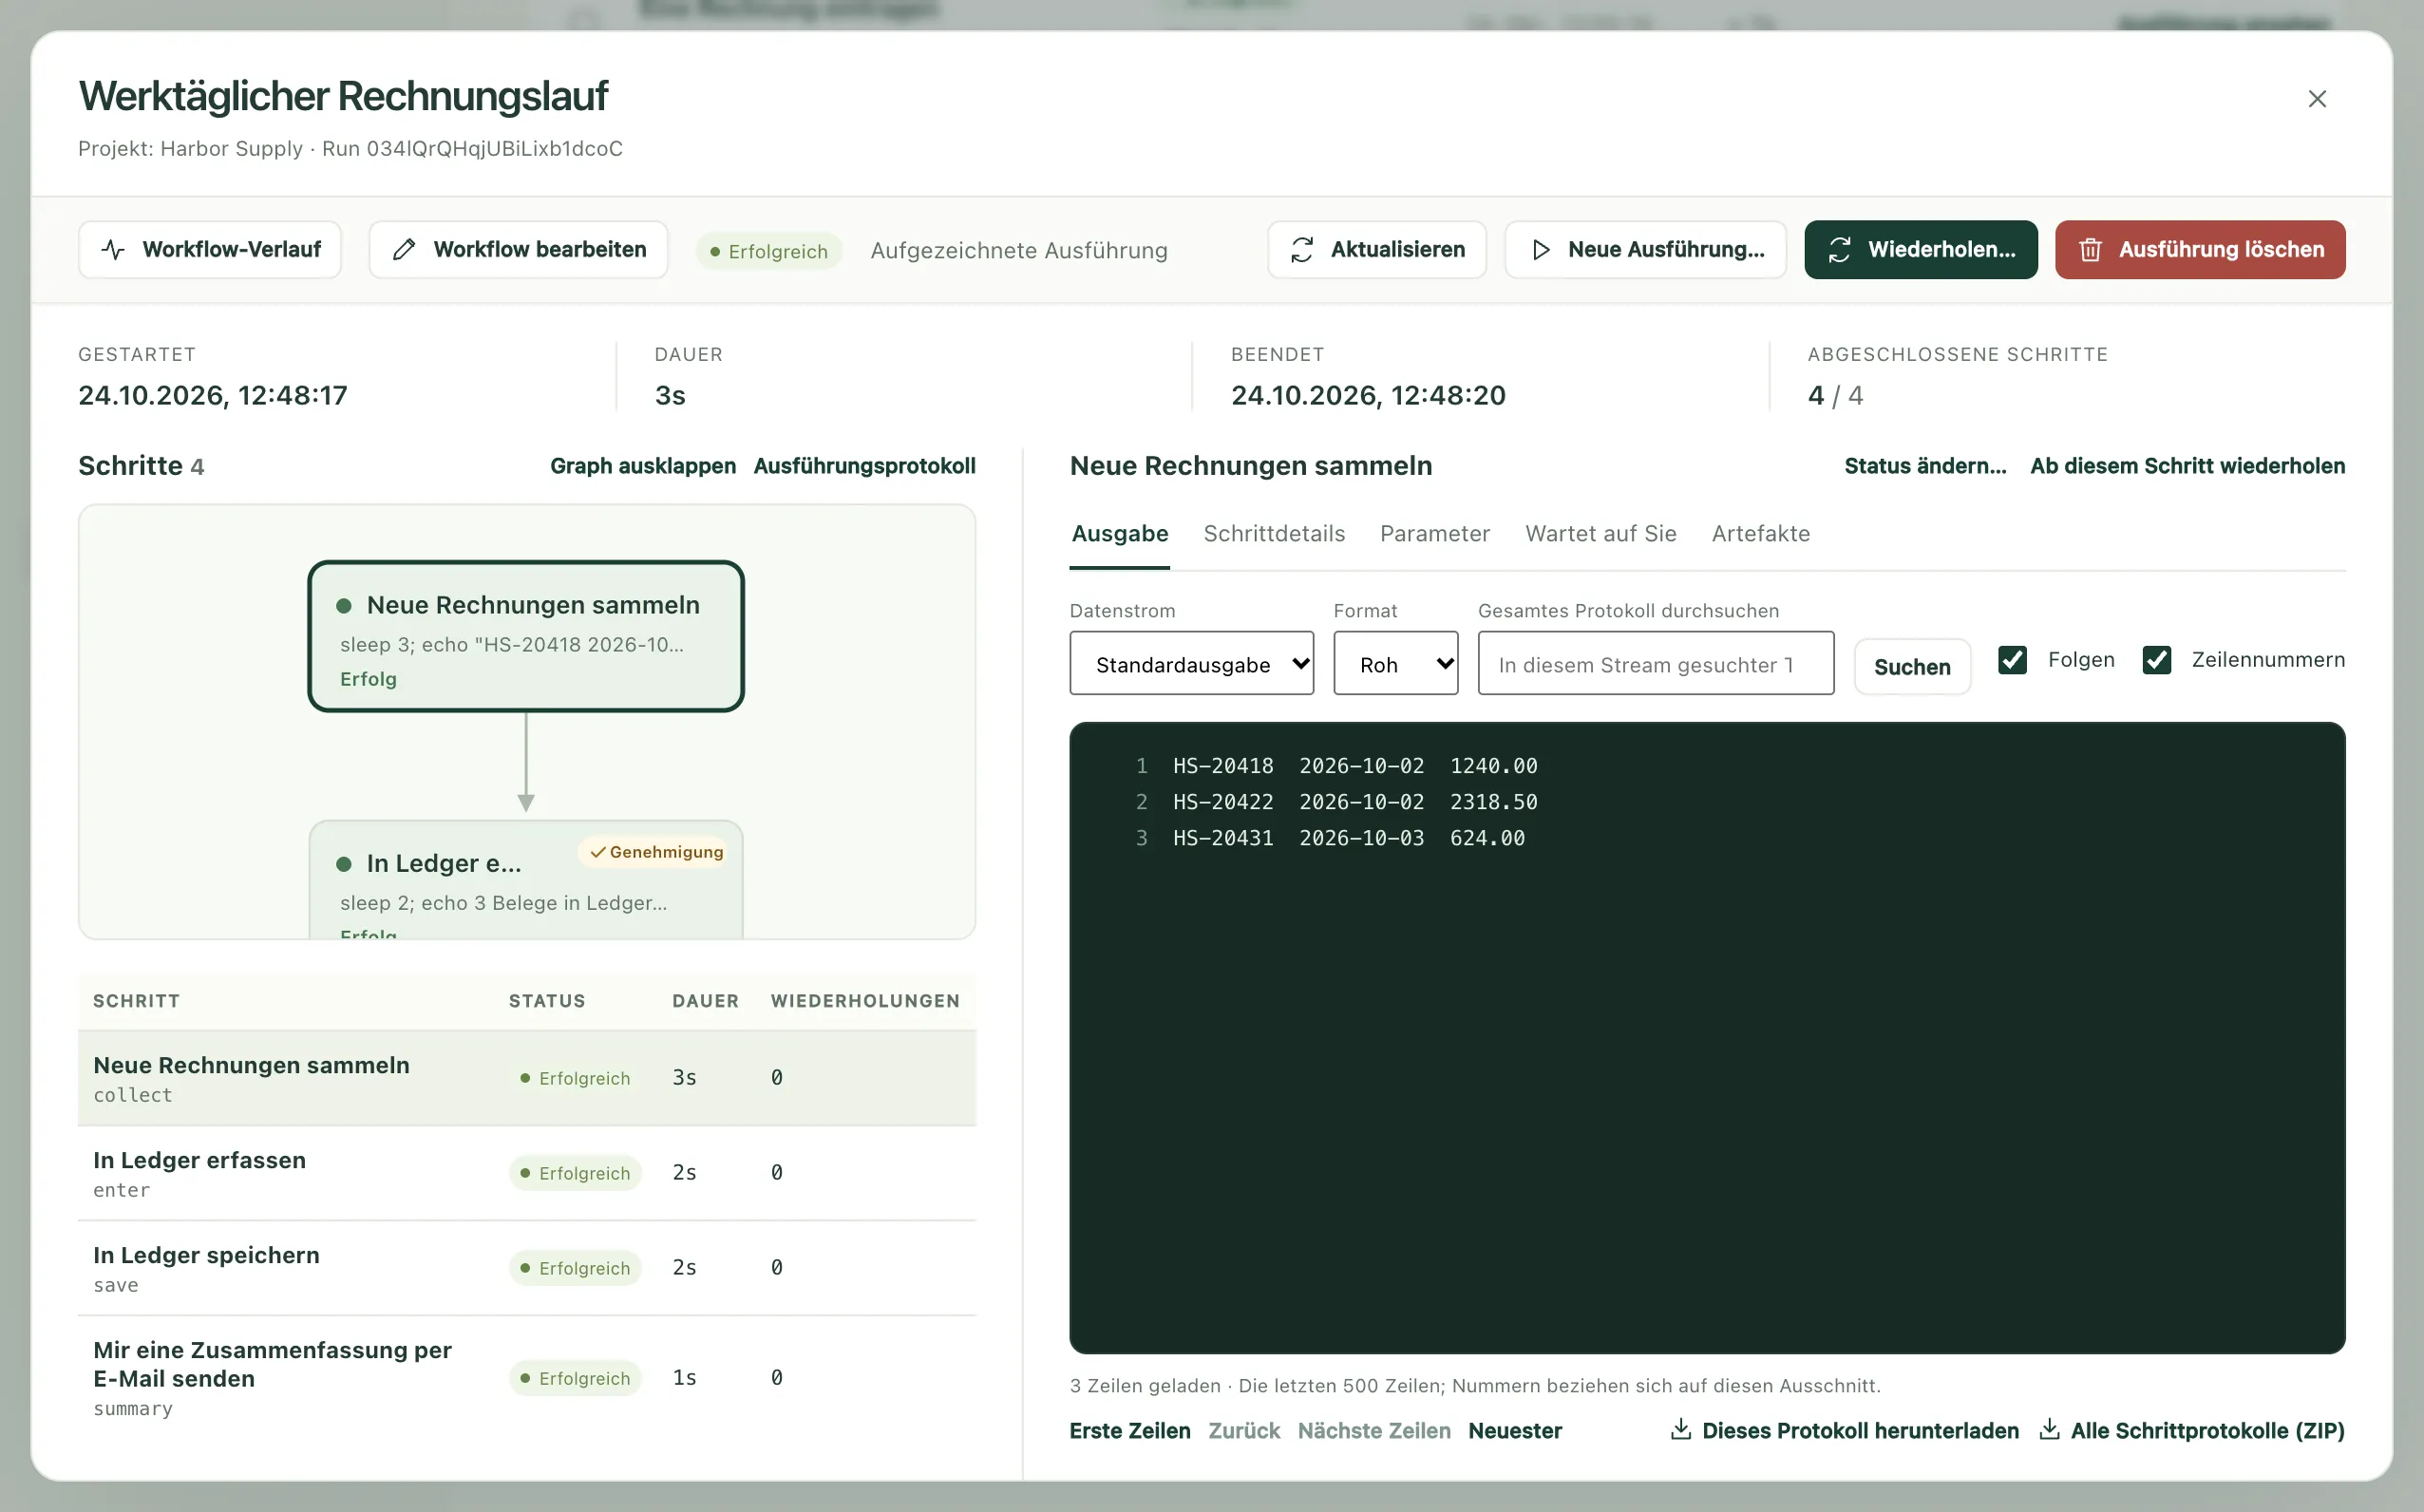Close the run dialog
This screenshot has height=1512, width=2424.
(2316, 99)
